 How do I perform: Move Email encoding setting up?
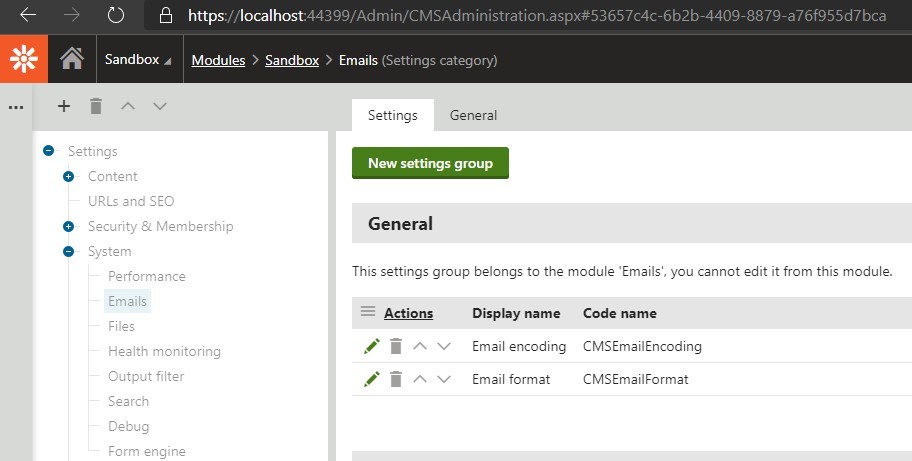coord(420,346)
